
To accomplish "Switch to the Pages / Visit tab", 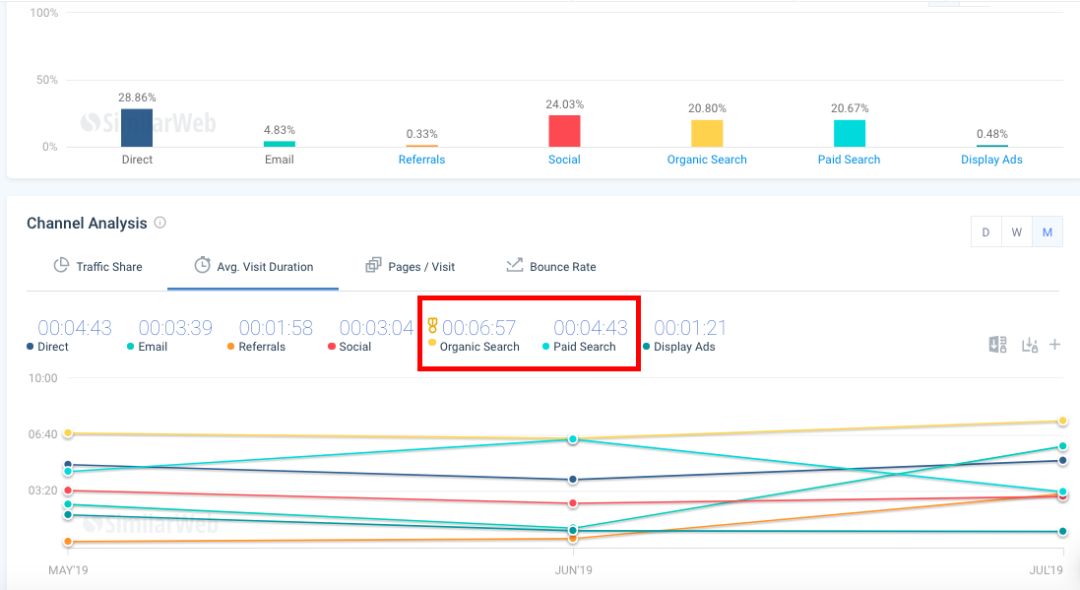I will [x=410, y=266].
